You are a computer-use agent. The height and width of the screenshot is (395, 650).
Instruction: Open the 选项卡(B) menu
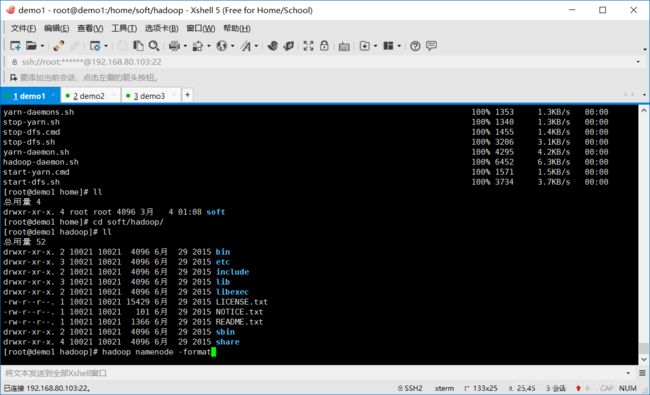click(161, 28)
